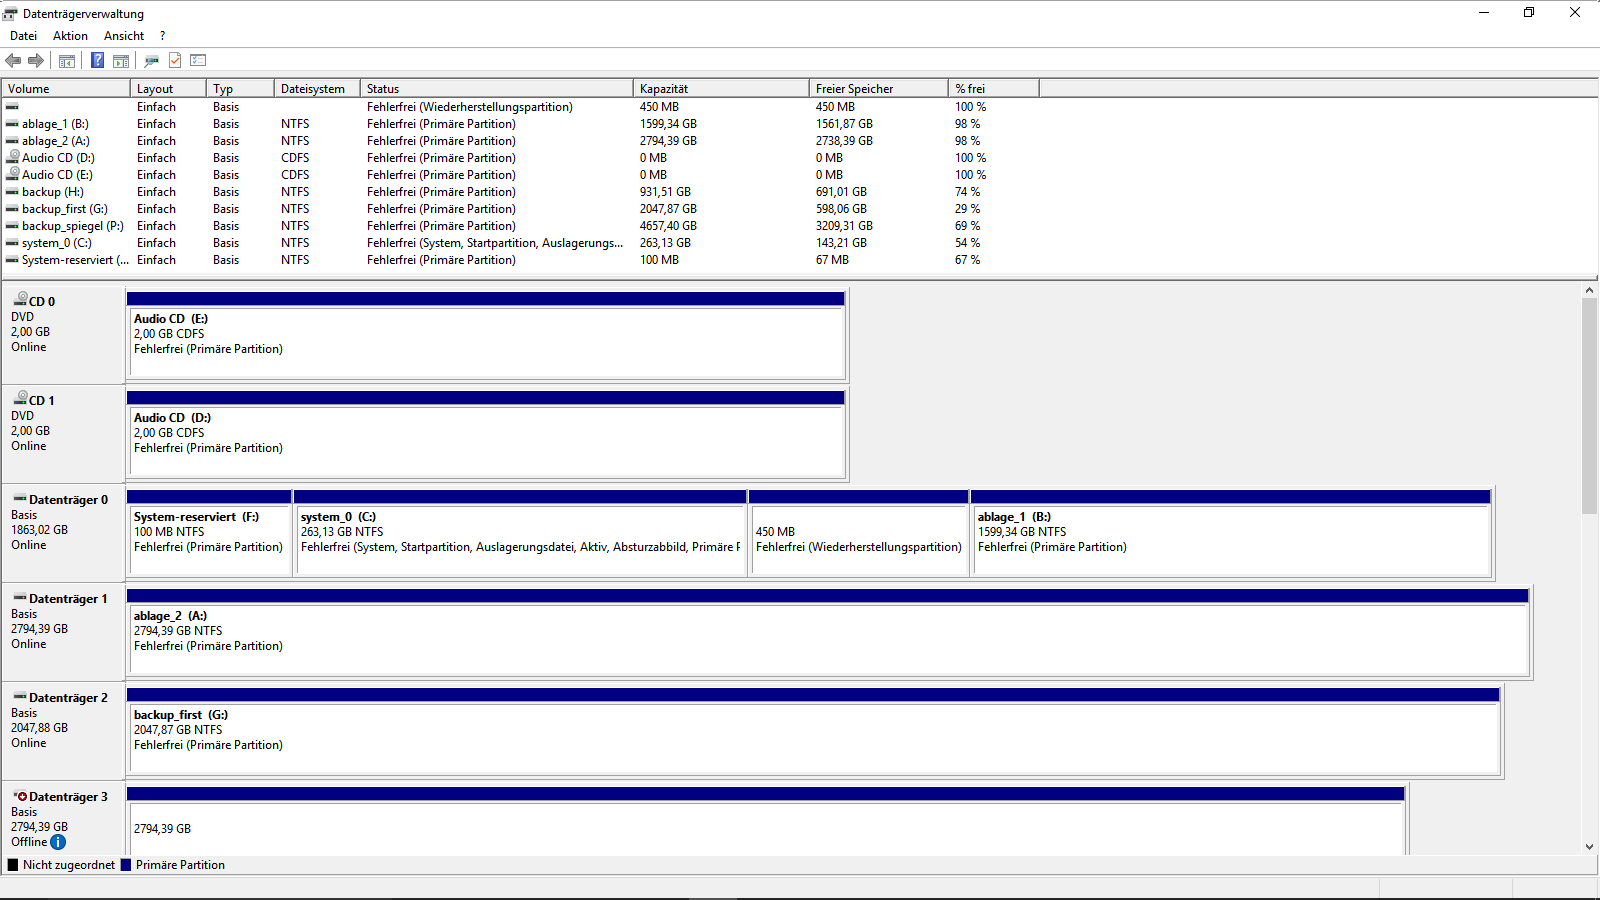Click the drive icon of backup (H:) row

tap(13, 192)
